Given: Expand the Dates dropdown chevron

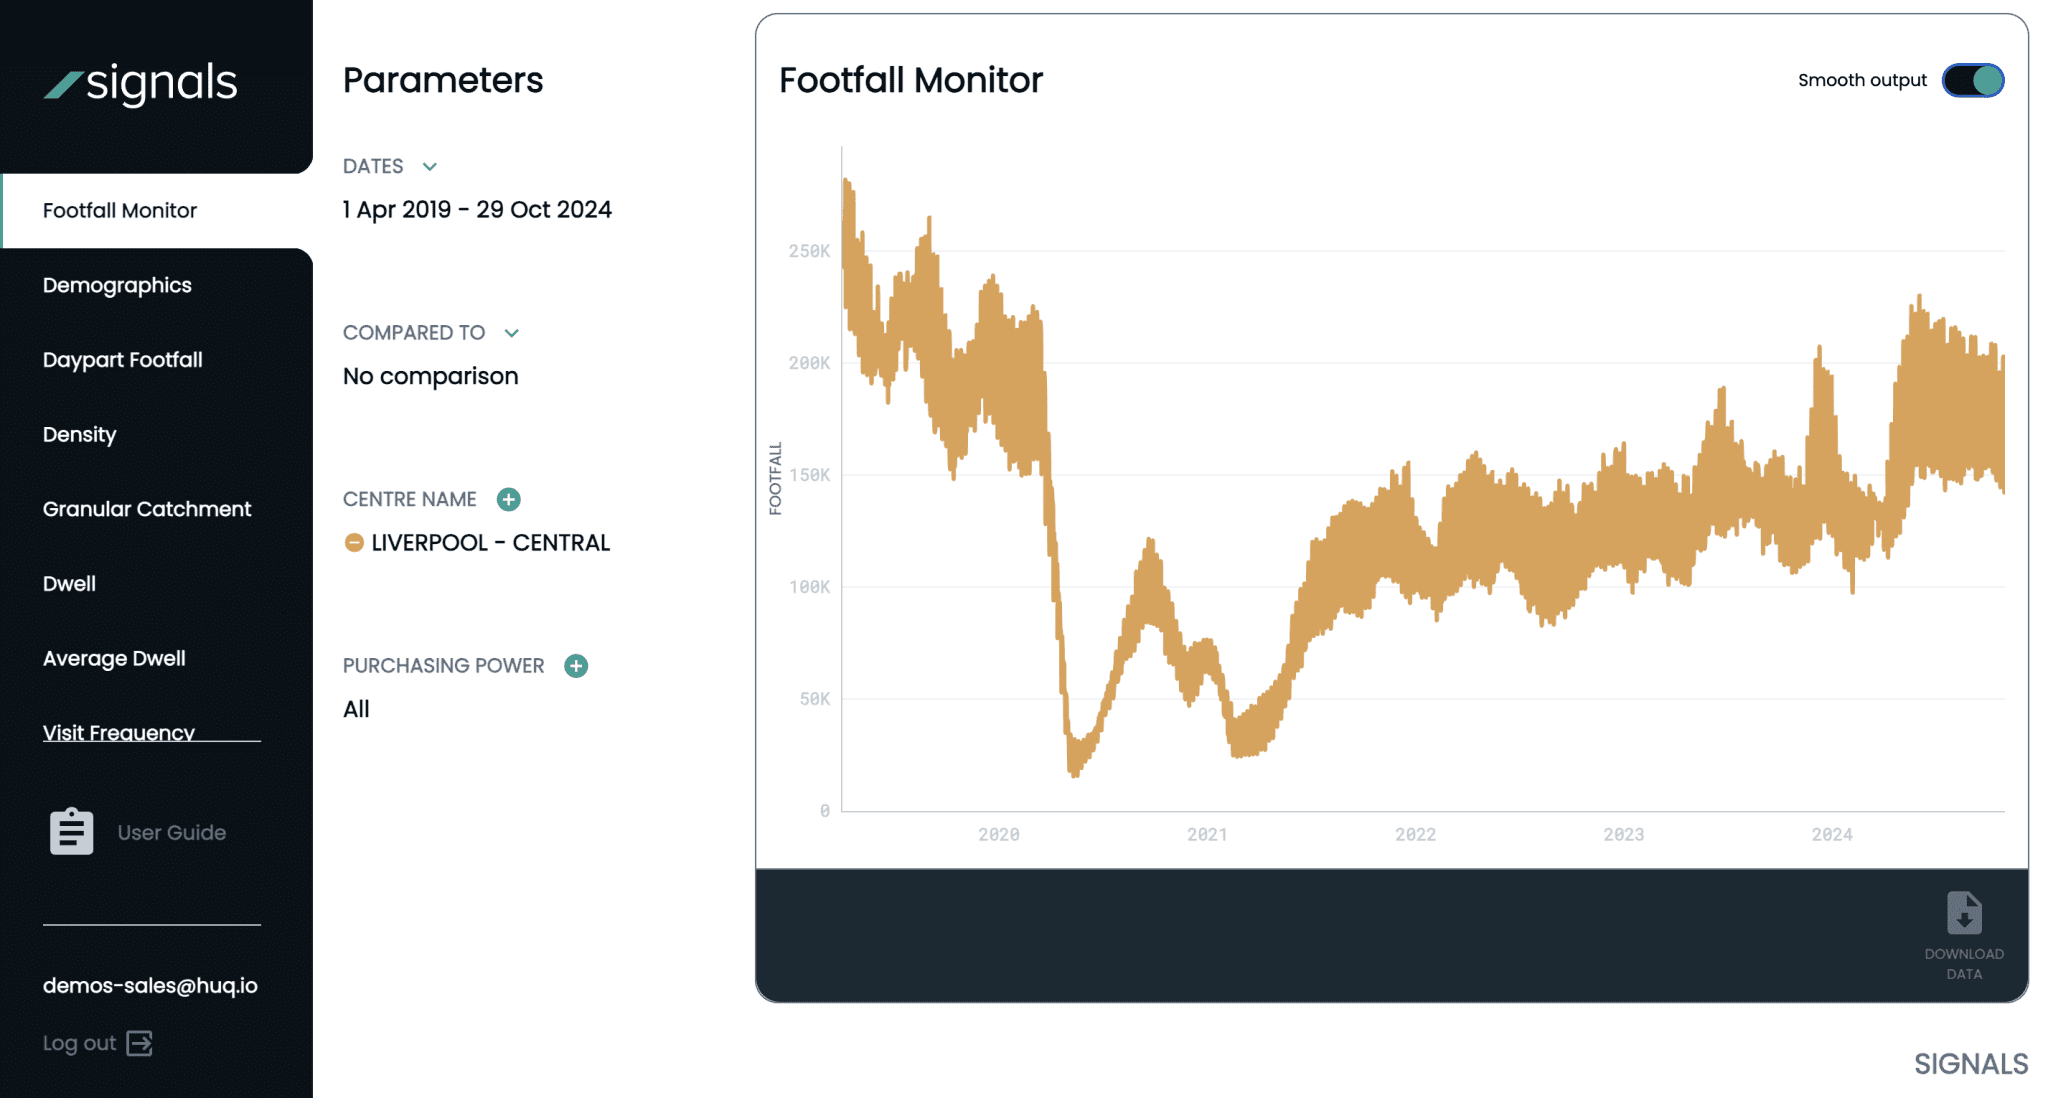Looking at the screenshot, I should pos(430,167).
